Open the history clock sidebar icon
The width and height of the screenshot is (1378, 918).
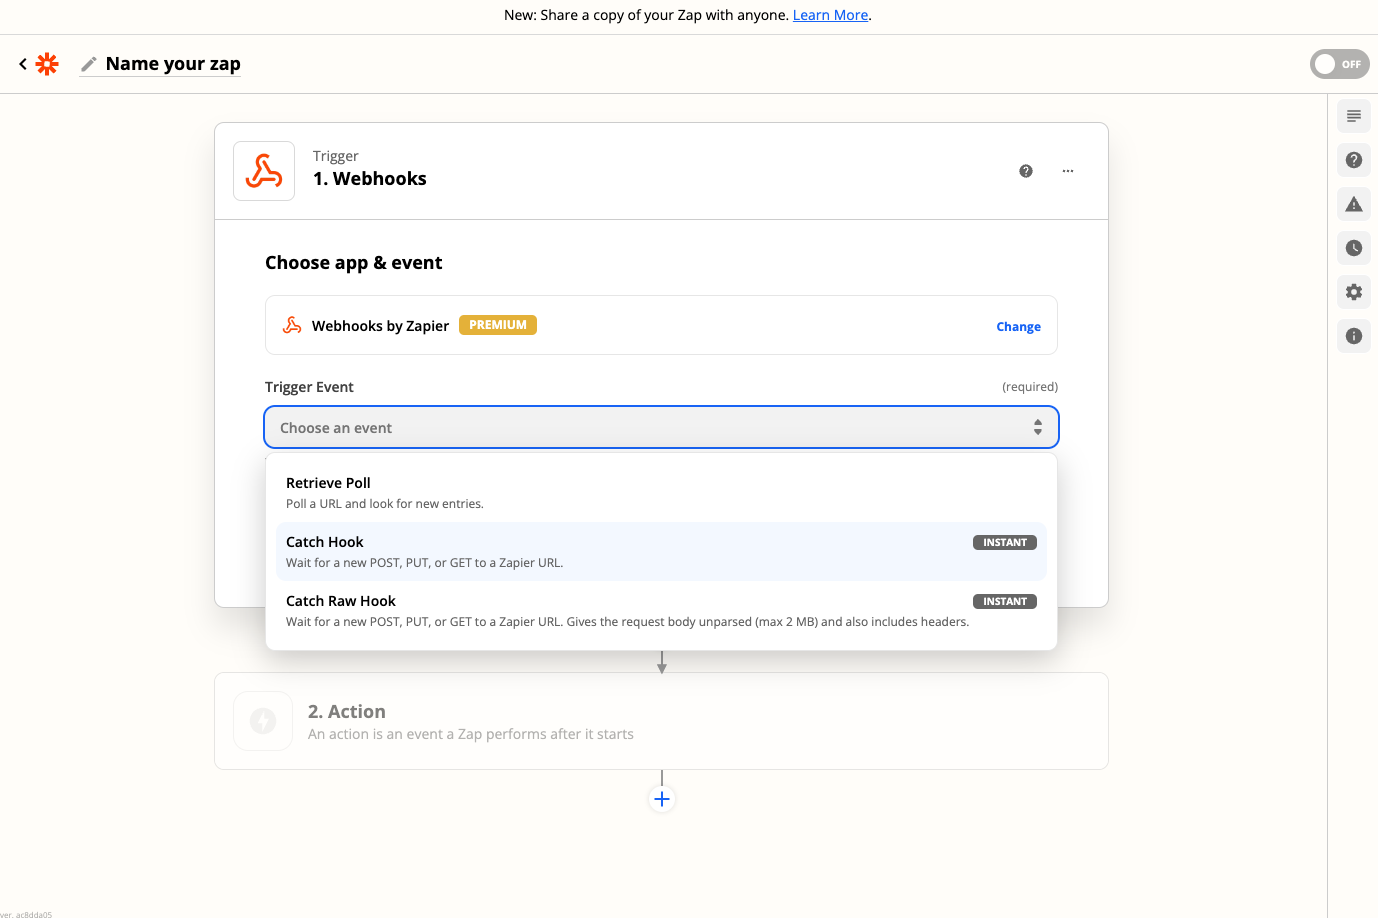point(1354,248)
